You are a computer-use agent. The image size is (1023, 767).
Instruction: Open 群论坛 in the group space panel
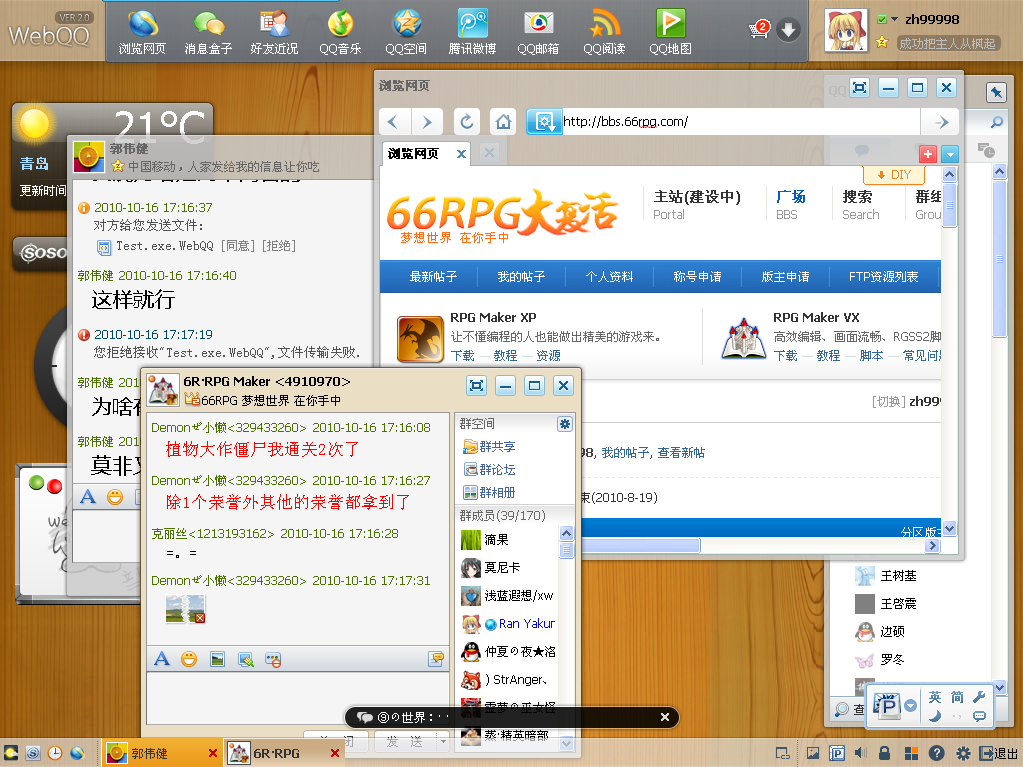[x=489, y=470]
